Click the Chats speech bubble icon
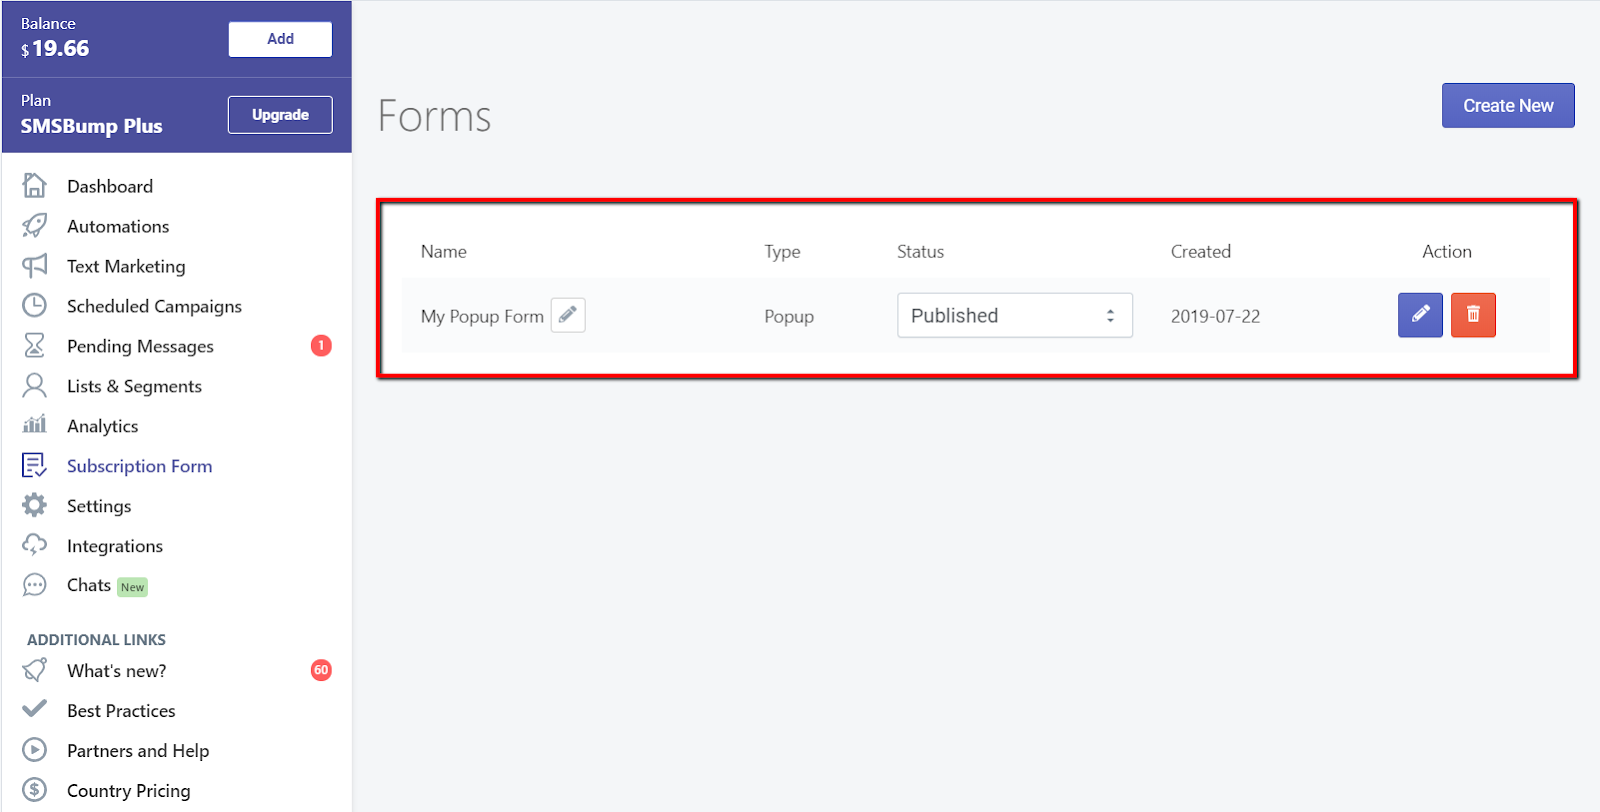Screen dimensions: 1600x812 coord(34,585)
